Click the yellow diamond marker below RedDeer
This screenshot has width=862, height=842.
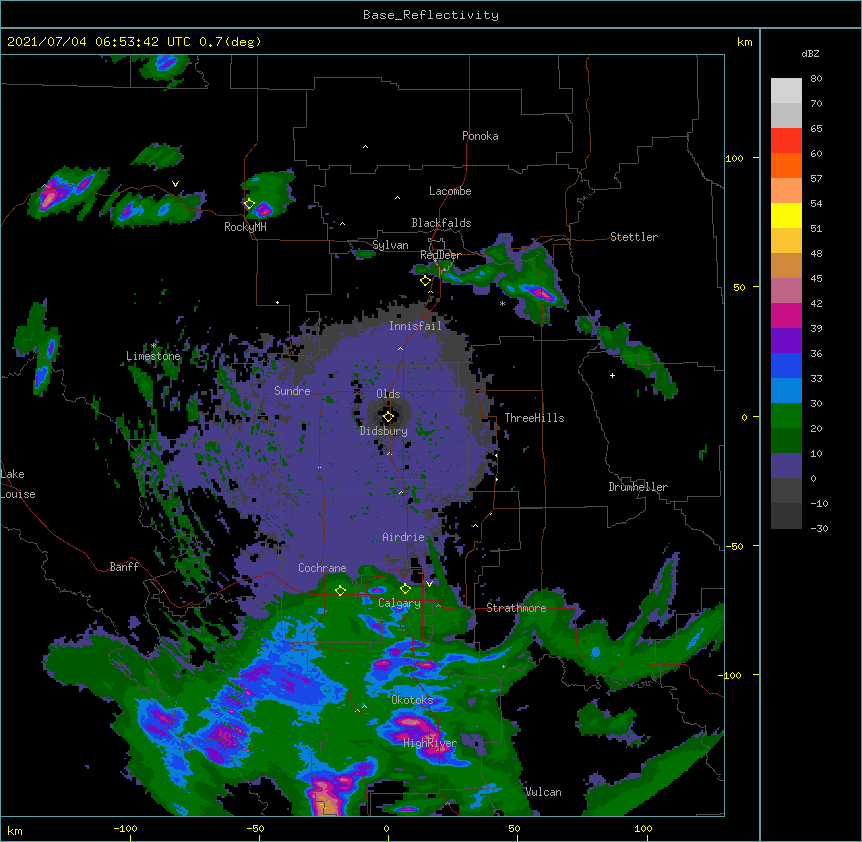tap(425, 281)
